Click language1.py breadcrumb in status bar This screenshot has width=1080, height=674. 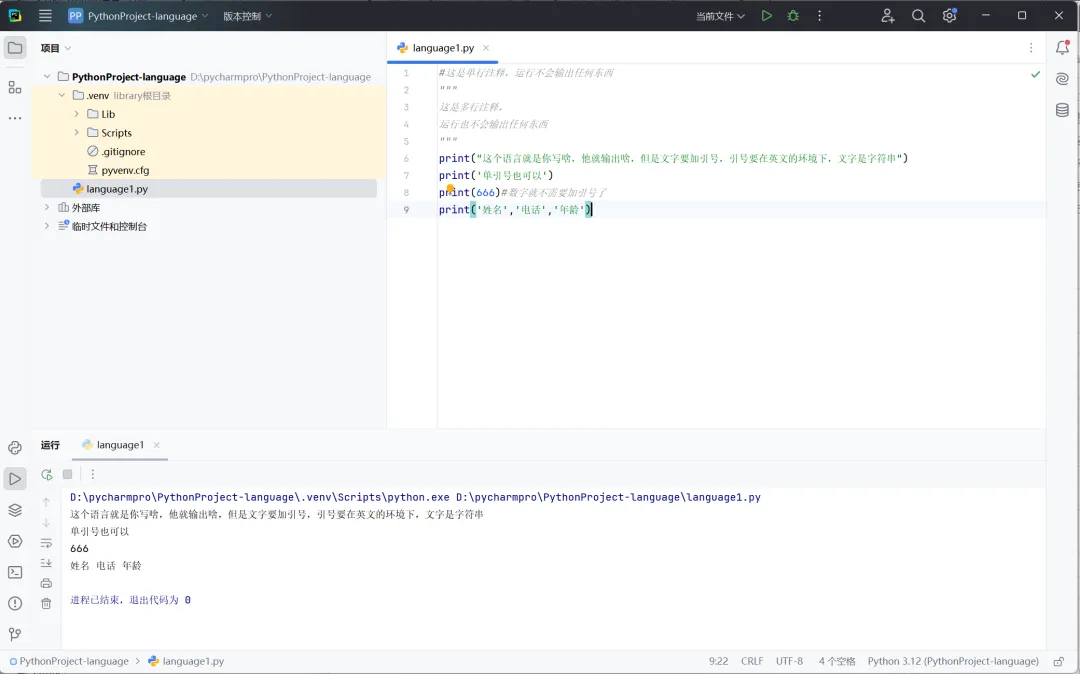187,661
